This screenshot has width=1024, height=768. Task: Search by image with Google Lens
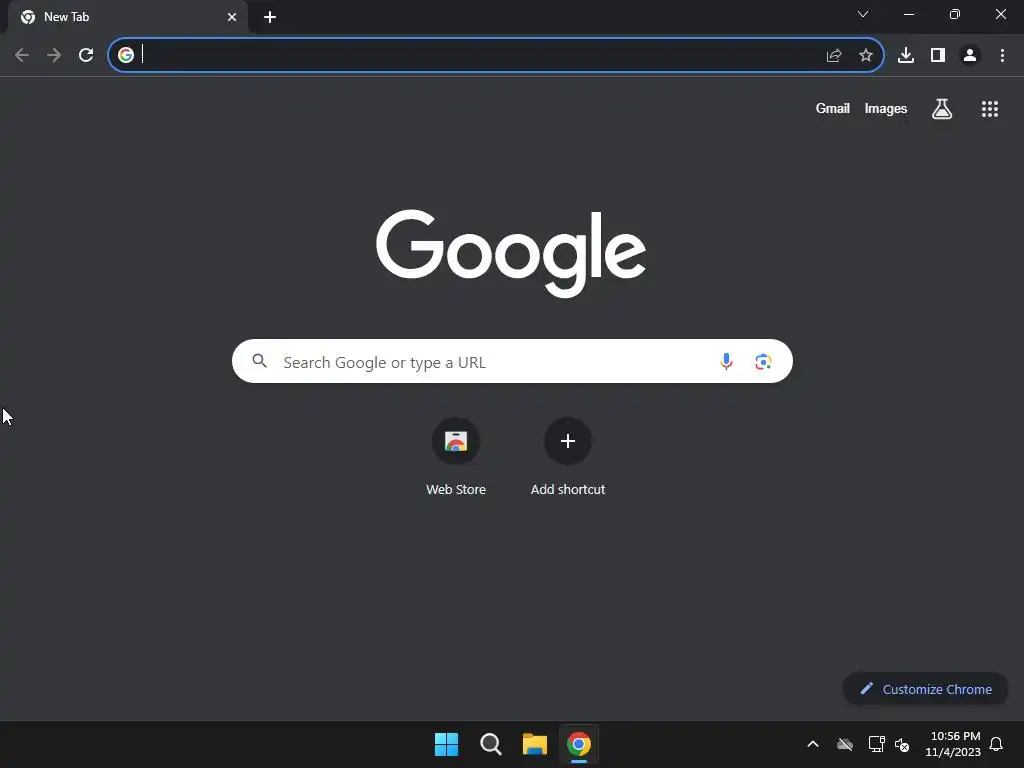click(x=763, y=361)
